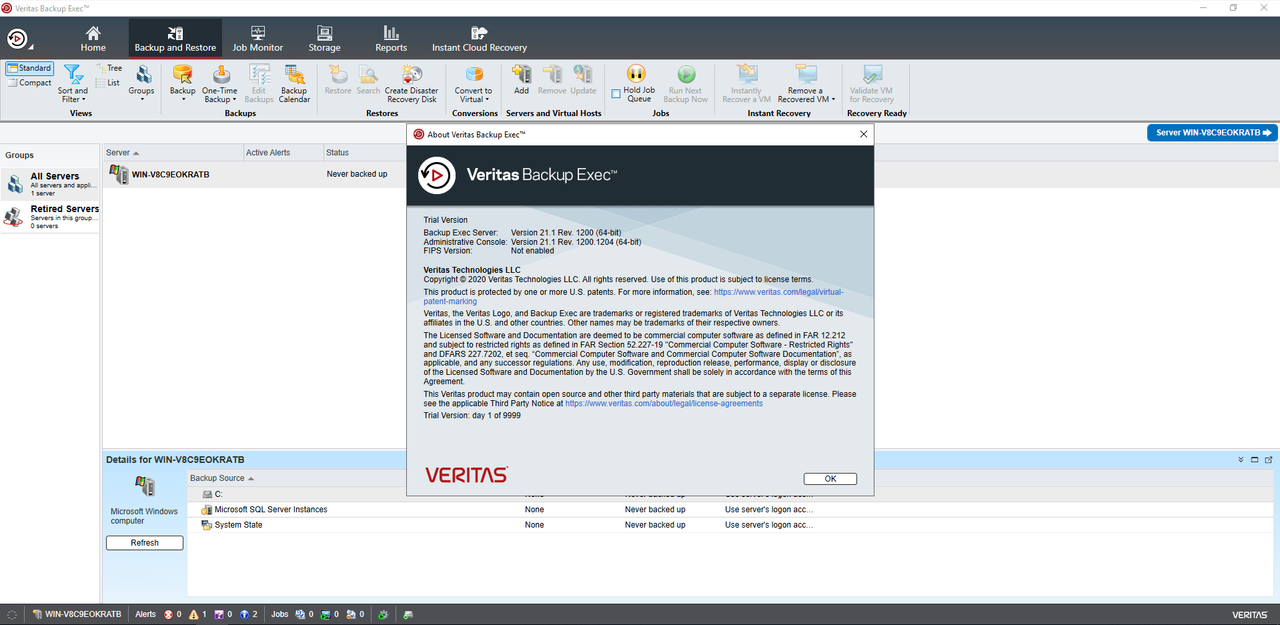Click the last device icon in status bar

point(408,614)
